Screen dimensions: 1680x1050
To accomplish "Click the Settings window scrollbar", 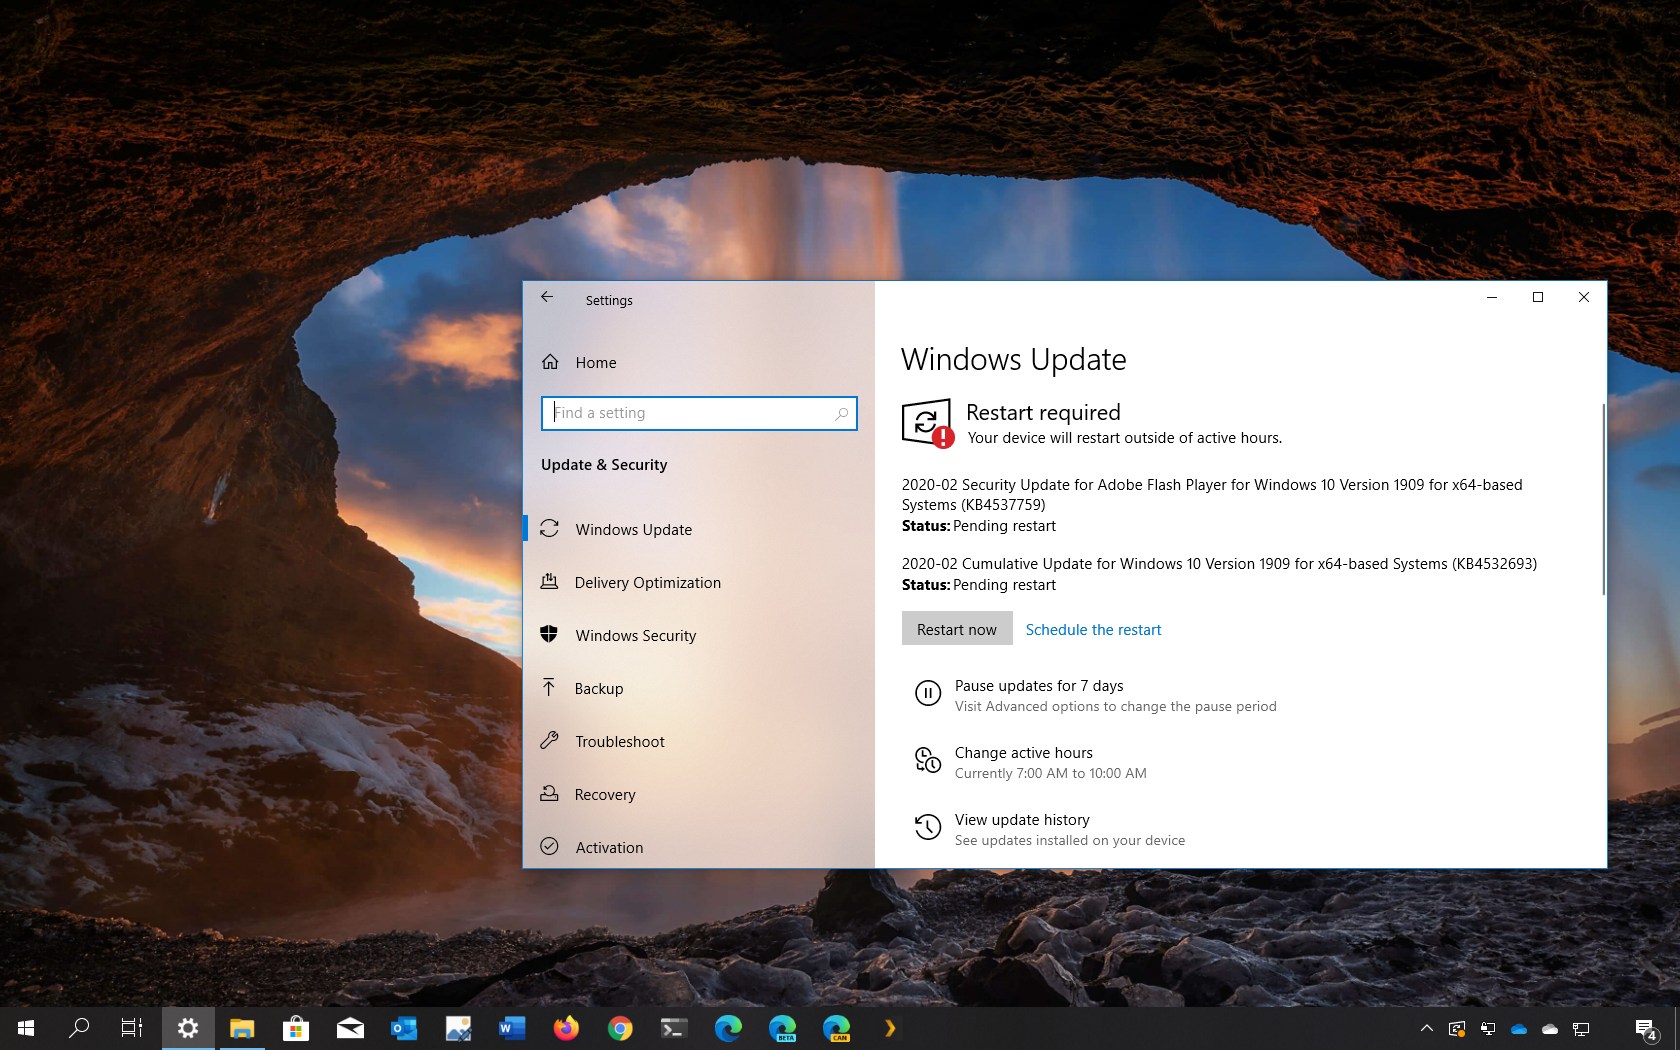I will pyautogui.click(x=1603, y=500).
